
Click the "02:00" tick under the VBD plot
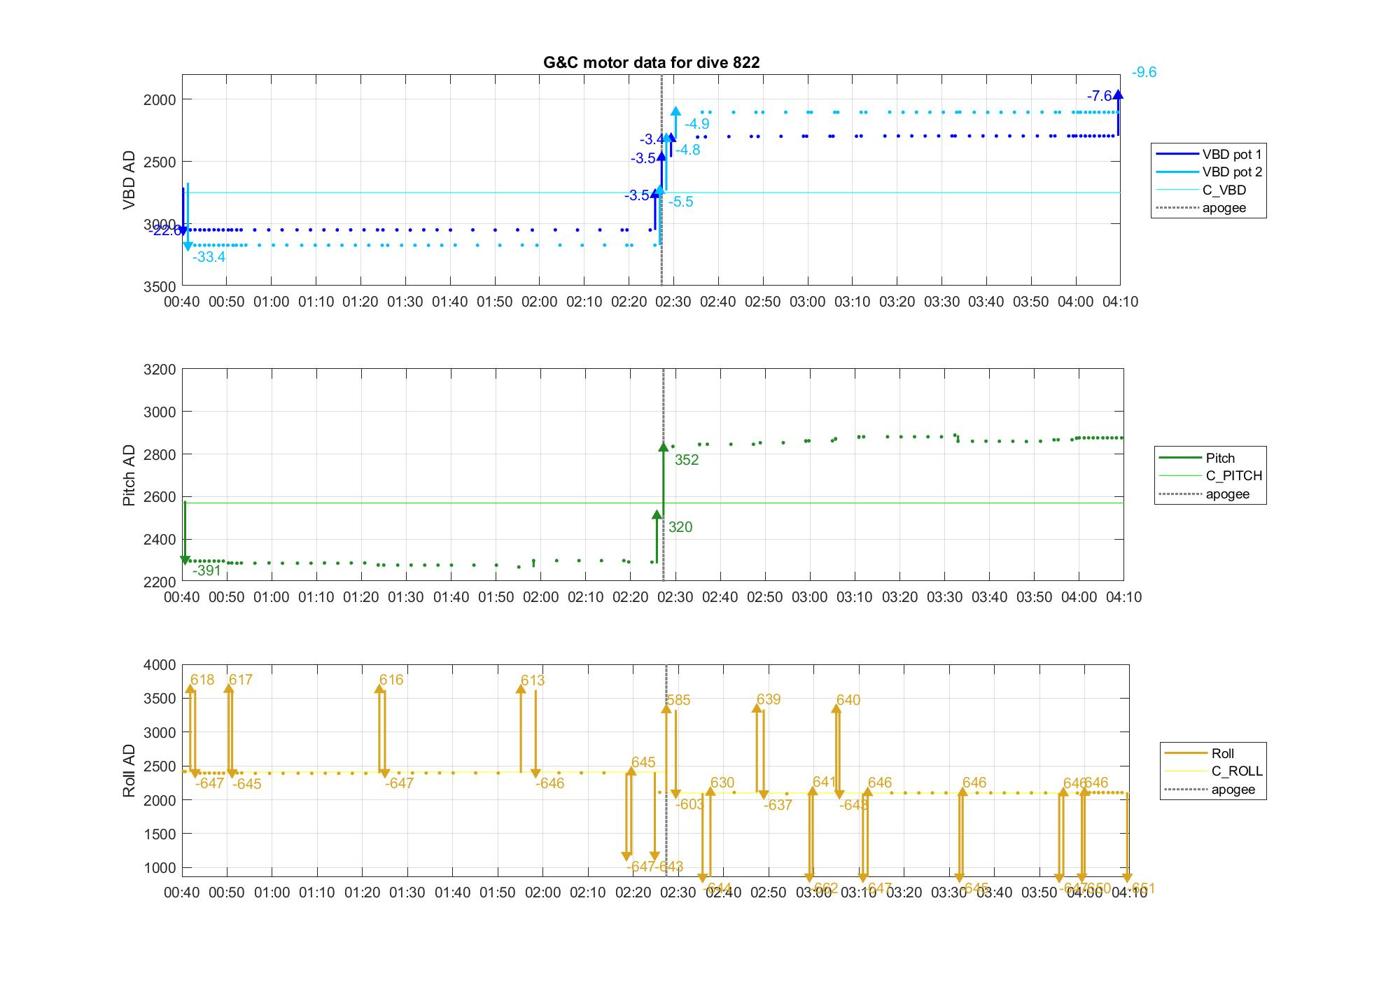(539, 302)
